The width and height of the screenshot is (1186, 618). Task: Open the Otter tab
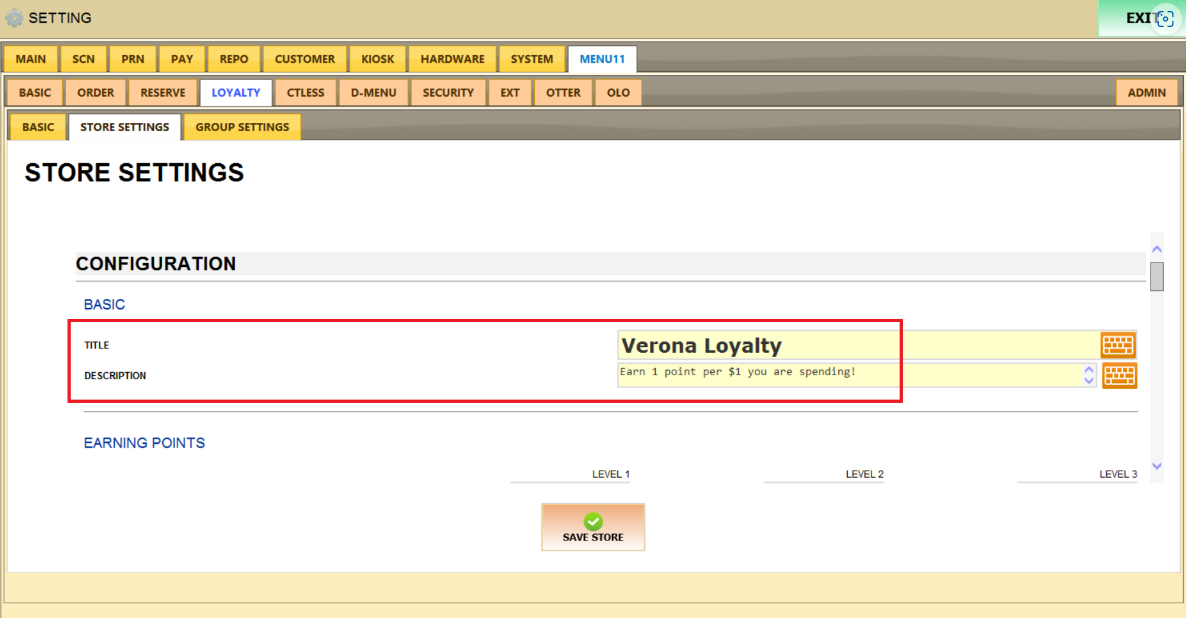click(x=564, y=92)
